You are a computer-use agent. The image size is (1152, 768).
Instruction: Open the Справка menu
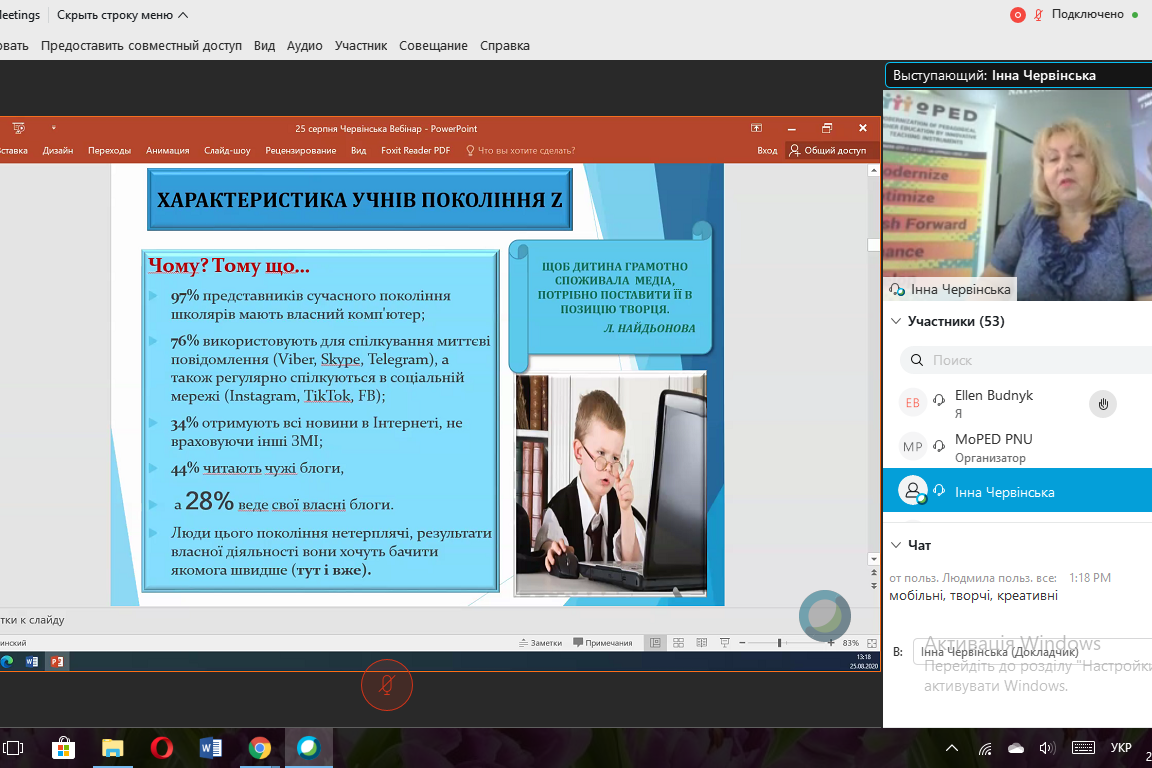coord(504,46)
